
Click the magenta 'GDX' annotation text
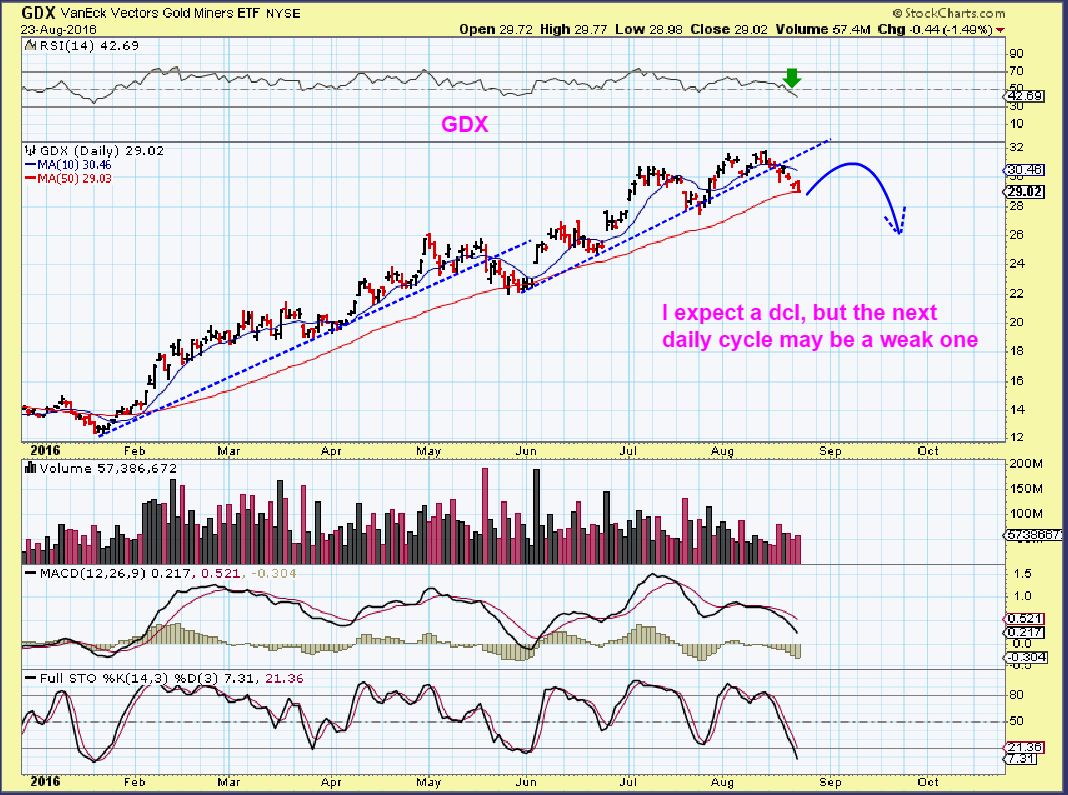tap(465, 124)
